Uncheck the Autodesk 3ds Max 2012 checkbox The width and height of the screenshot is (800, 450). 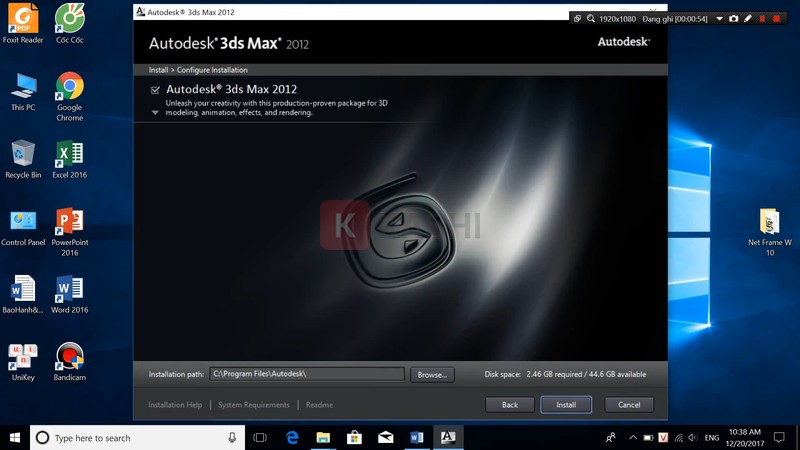pyautogui.click(x=155, y=90)
